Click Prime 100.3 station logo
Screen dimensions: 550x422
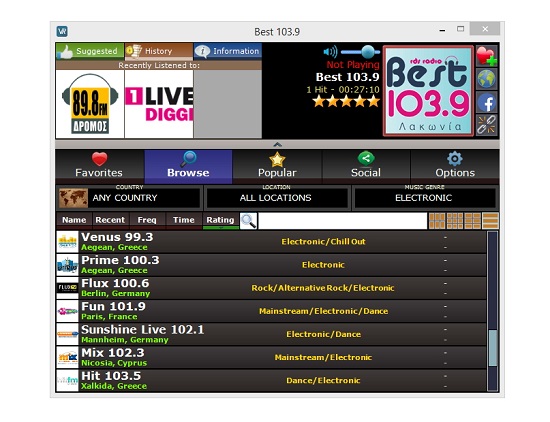[x=67, y=265]
